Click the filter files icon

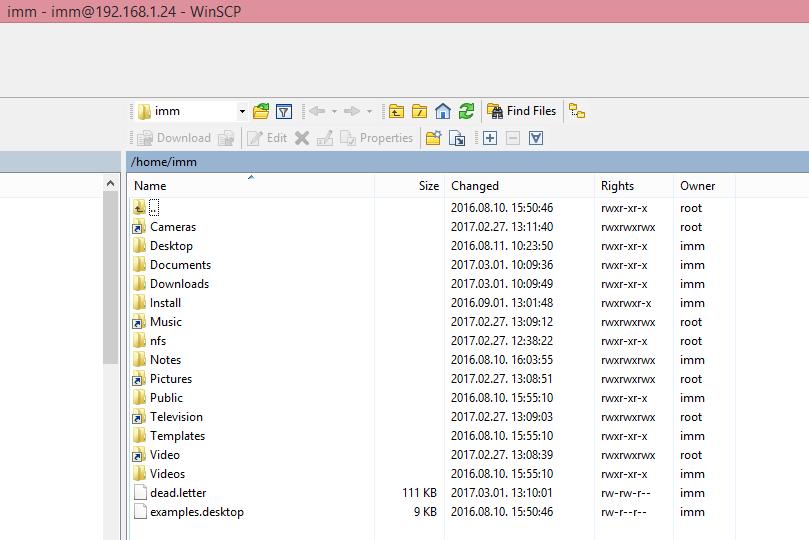coord(284,111)
